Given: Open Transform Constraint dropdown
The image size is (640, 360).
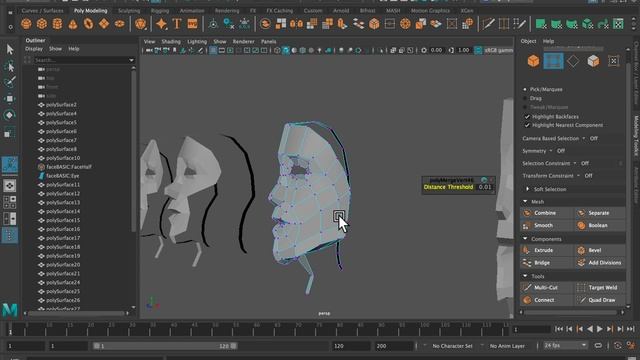Looking at the screenshot, I should pos(578,176).
